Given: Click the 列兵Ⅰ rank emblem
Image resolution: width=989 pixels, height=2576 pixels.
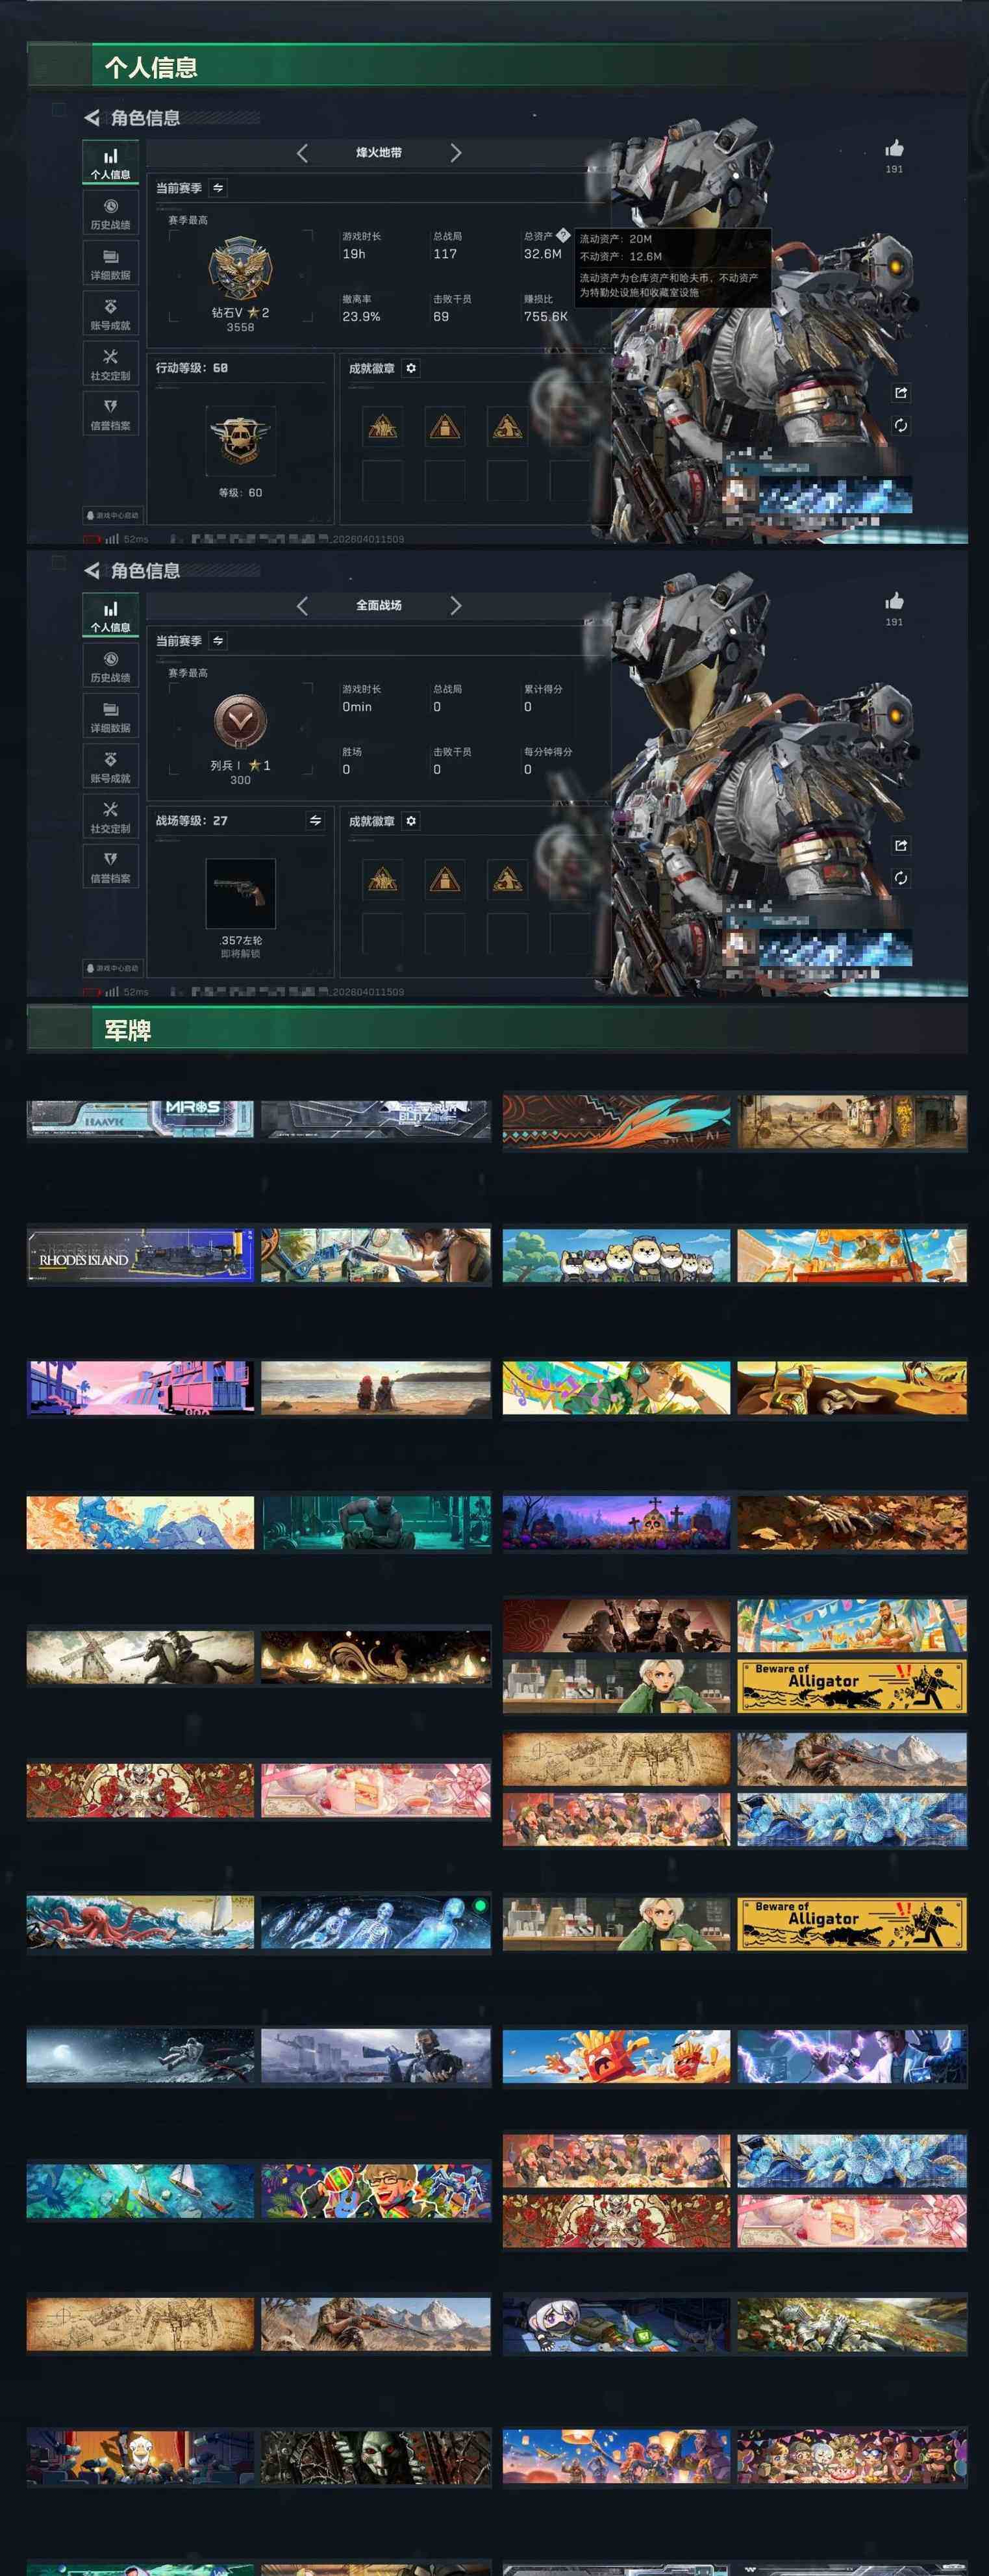Looking at the screenshot, I should (240, 722).
